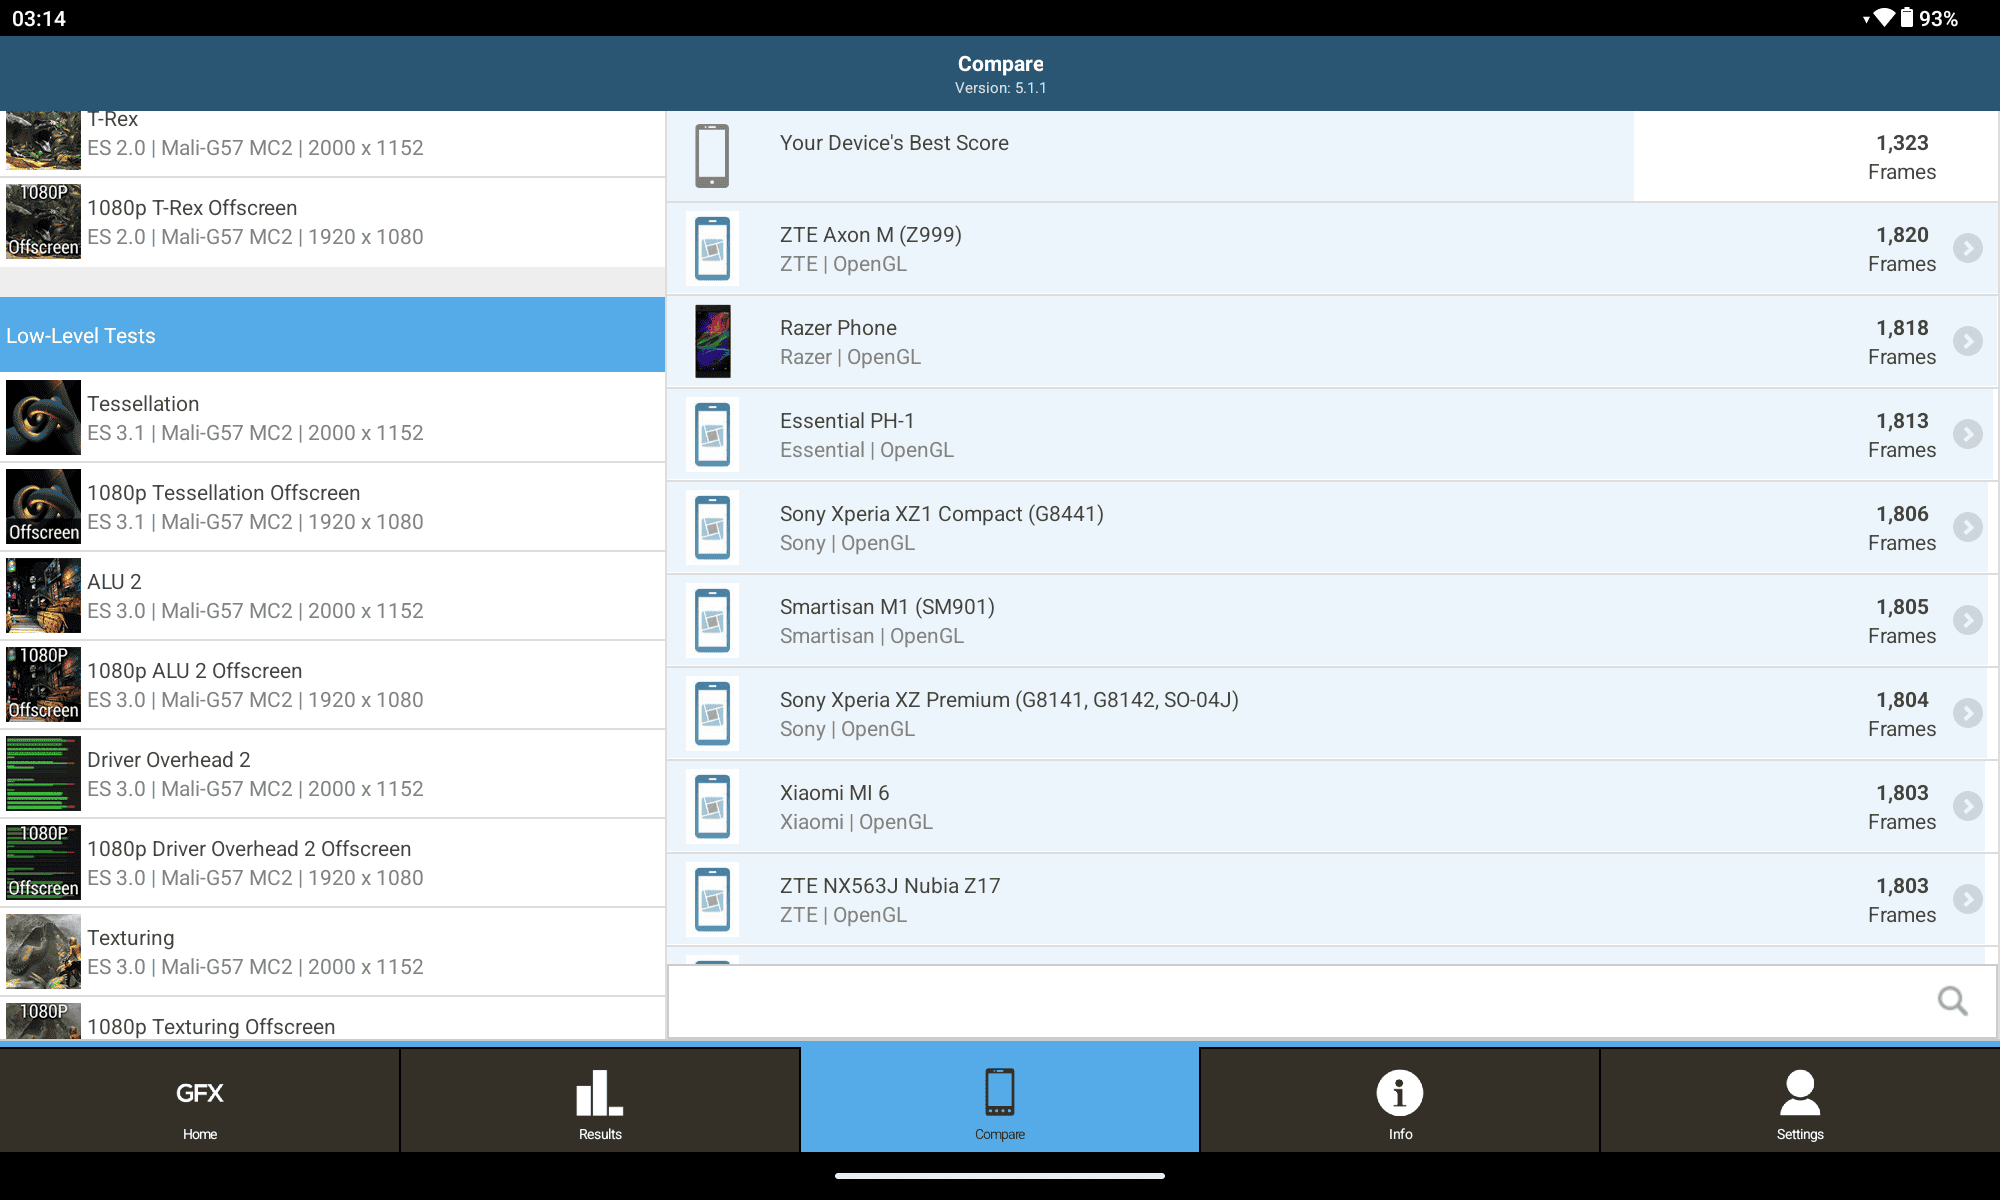Click the Results bar chart icon
Image resolution: width=2000 pixels, height=1200 pixels.
600,1093
